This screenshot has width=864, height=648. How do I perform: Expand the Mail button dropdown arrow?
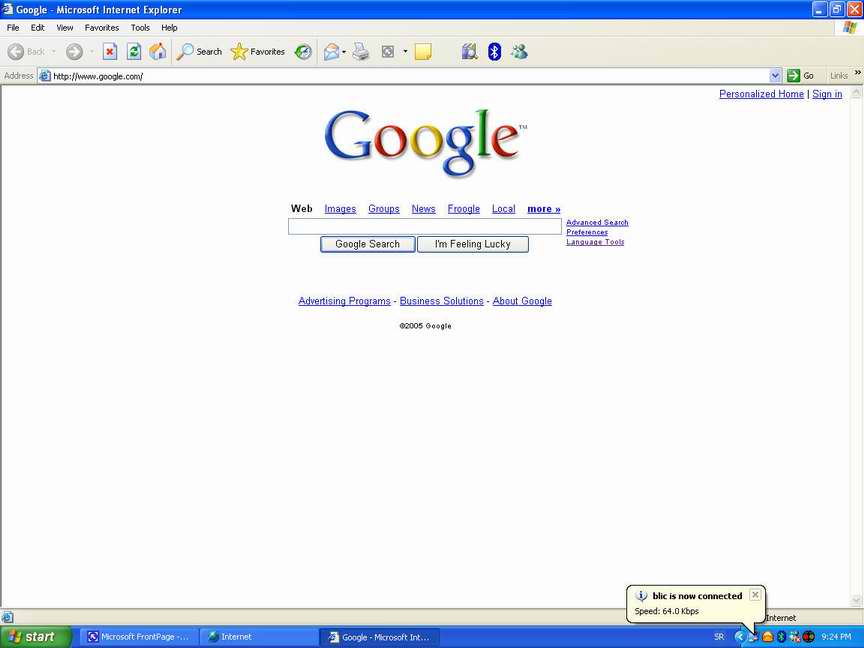click(x=344, y=52)
